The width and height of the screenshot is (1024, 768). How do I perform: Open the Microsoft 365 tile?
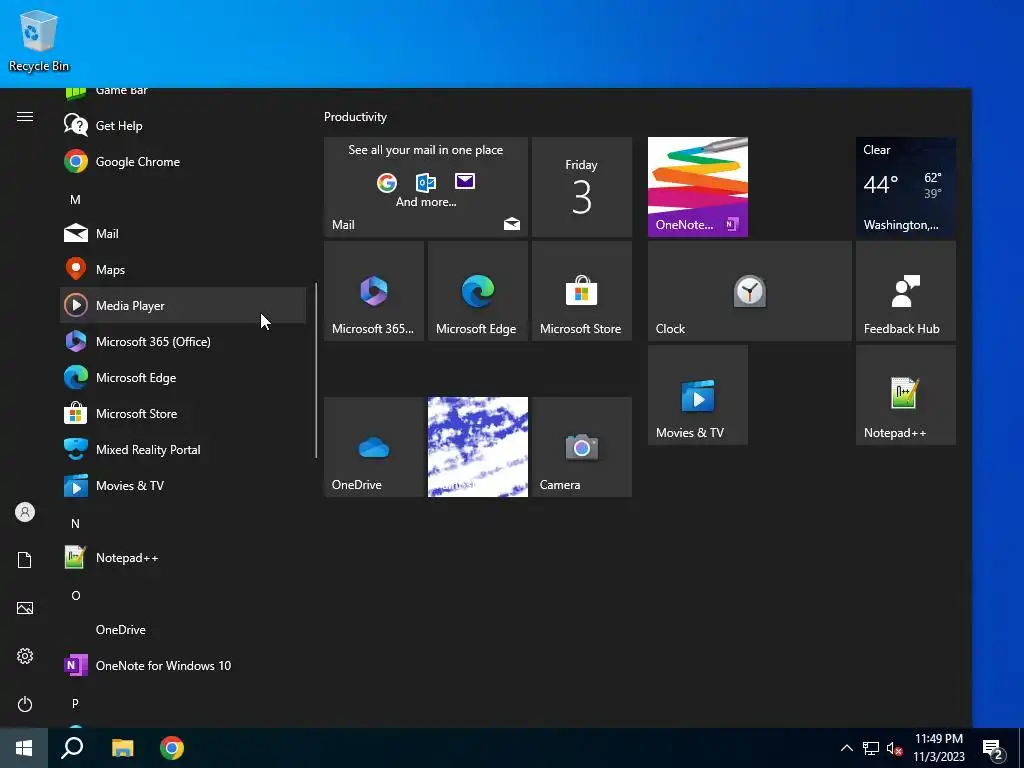coord(374,291)
